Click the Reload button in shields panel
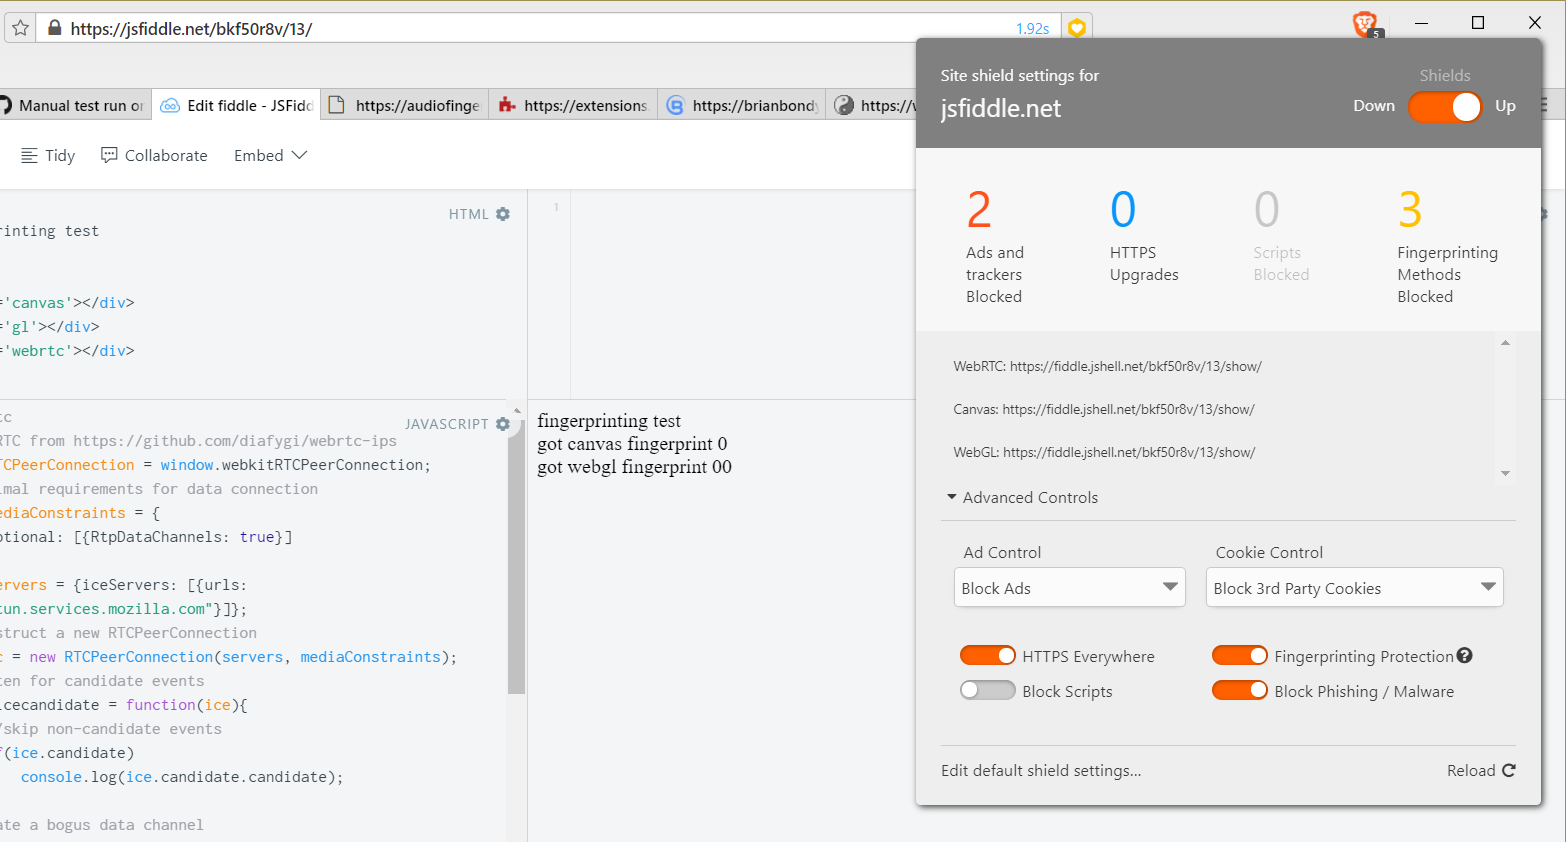Viewport: 1566px width, 842px height. pyautogui.click(x=1481, y=770)
